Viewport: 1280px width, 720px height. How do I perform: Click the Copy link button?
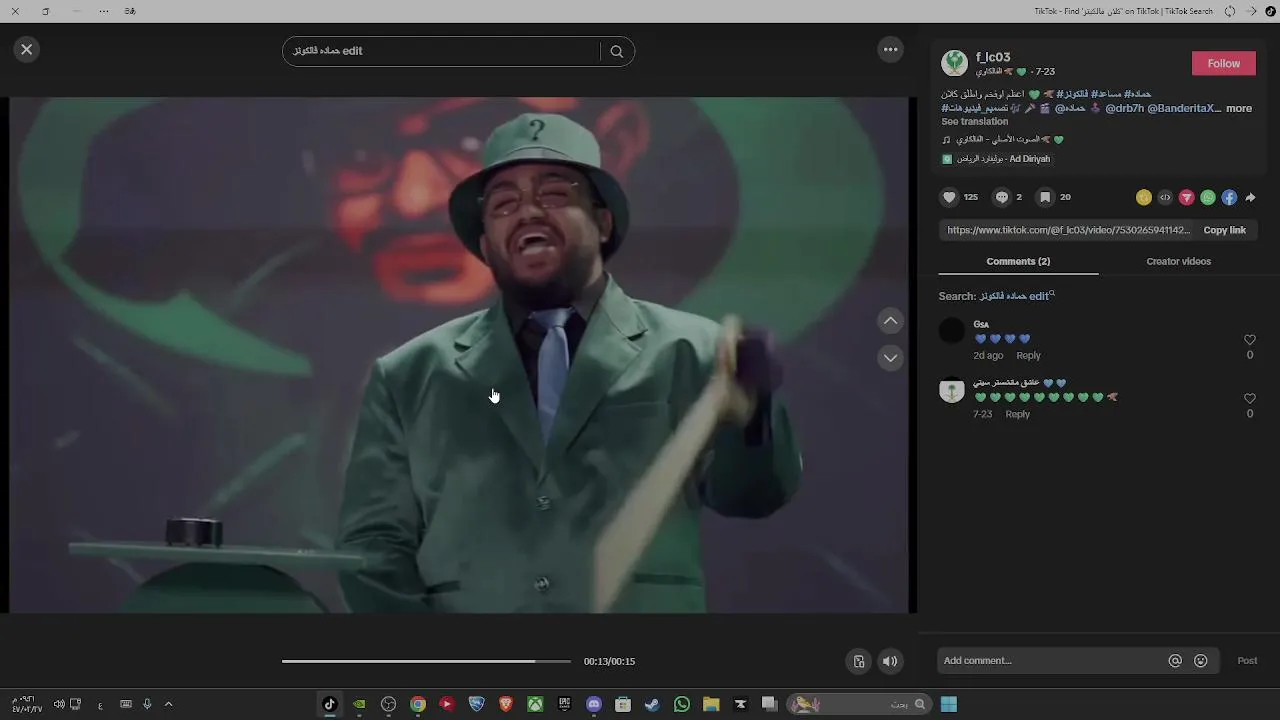(1224, 230)
